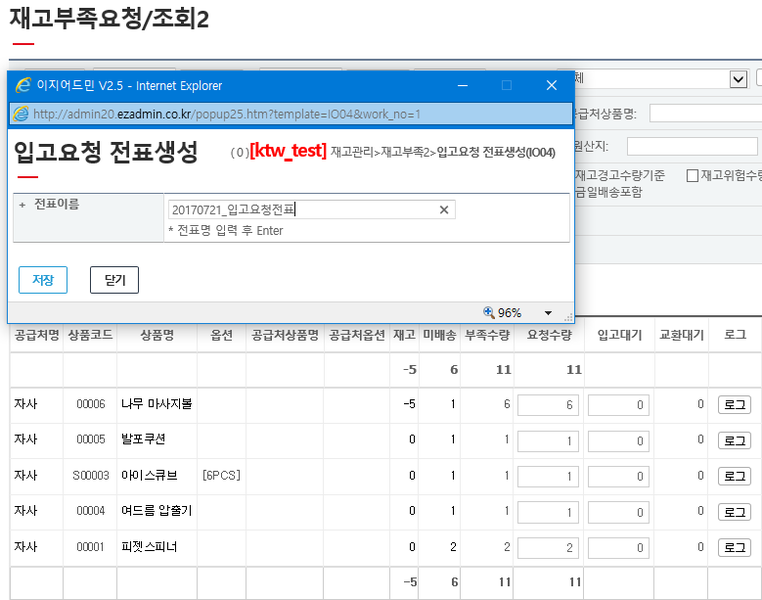Open the 로그 for 피젯스피너
This screenshot has height=600, width=762.
(734, 547)
